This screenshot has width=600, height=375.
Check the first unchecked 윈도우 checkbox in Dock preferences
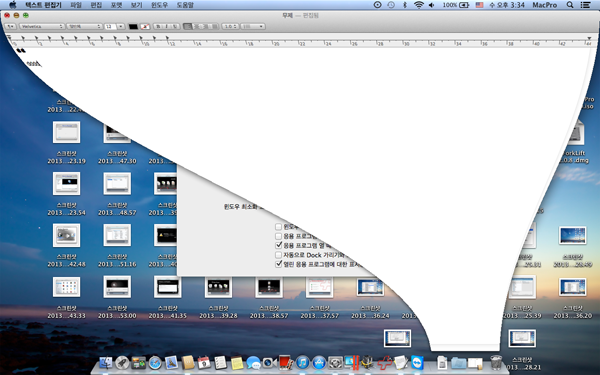pyautogui.click(x=279, y=227)
